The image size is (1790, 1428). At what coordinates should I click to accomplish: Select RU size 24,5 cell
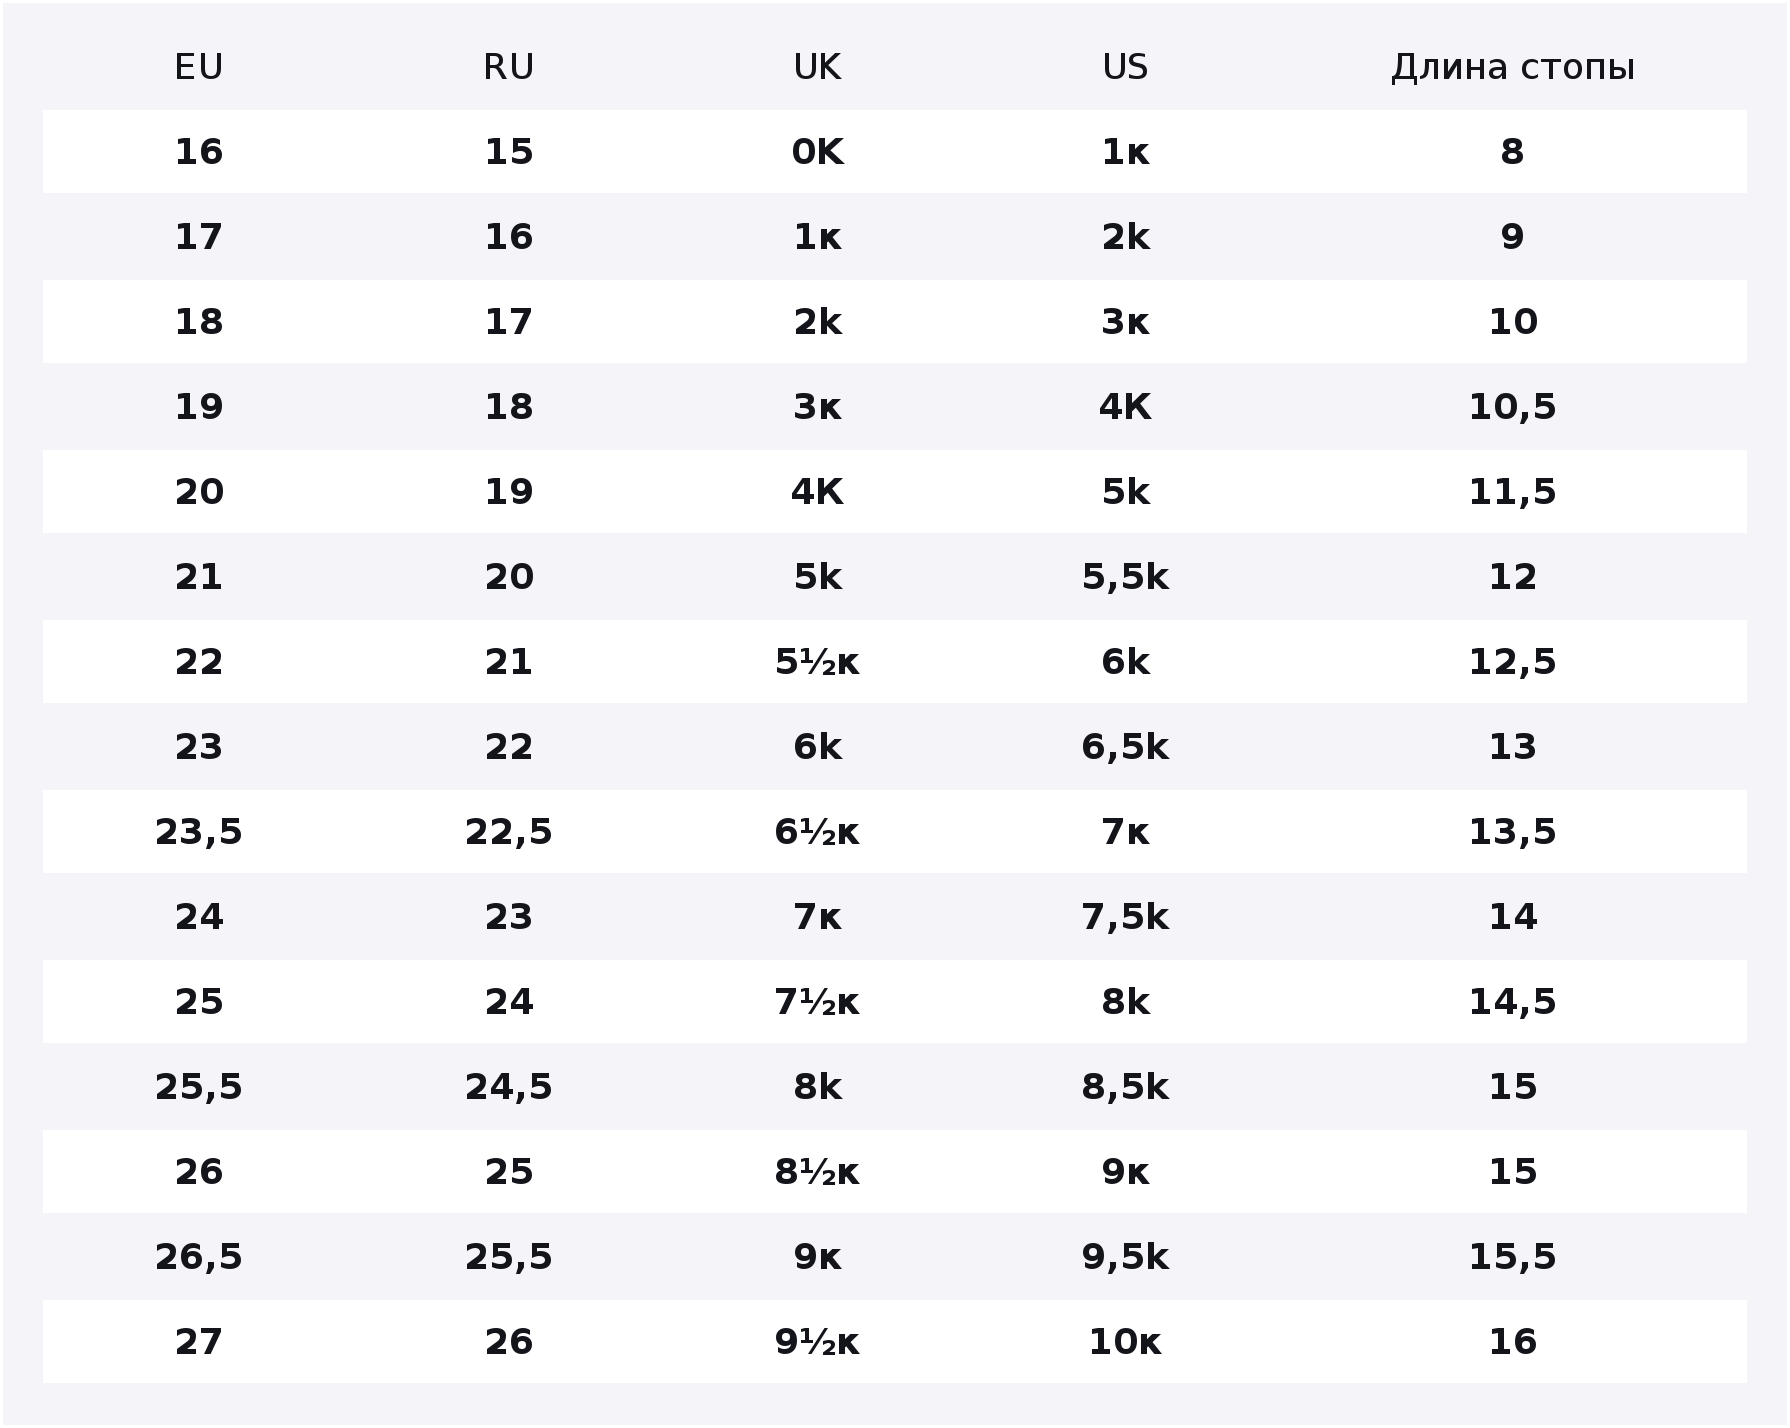[508, 1087]
